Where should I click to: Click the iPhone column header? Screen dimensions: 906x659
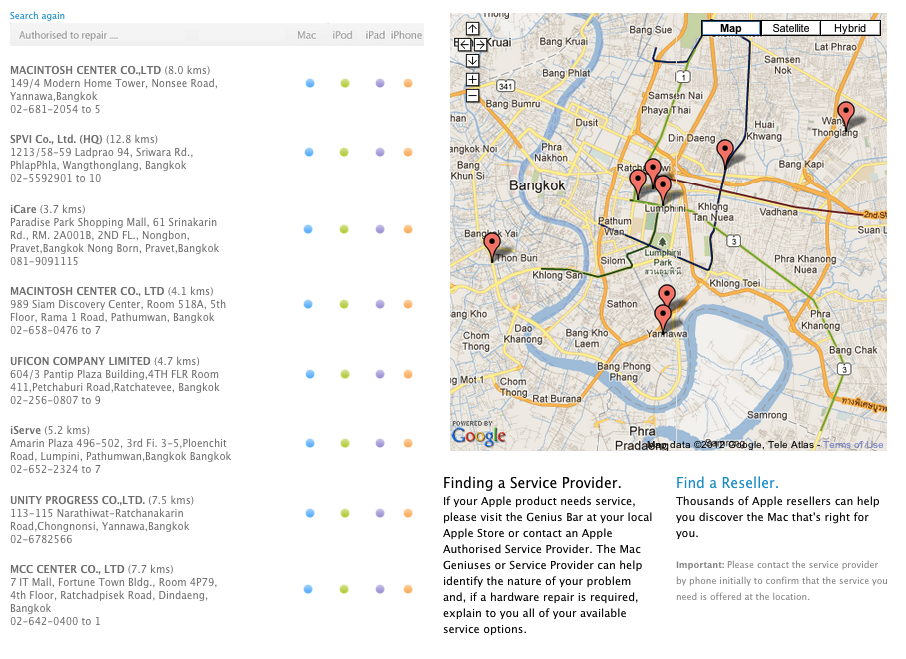406,35
